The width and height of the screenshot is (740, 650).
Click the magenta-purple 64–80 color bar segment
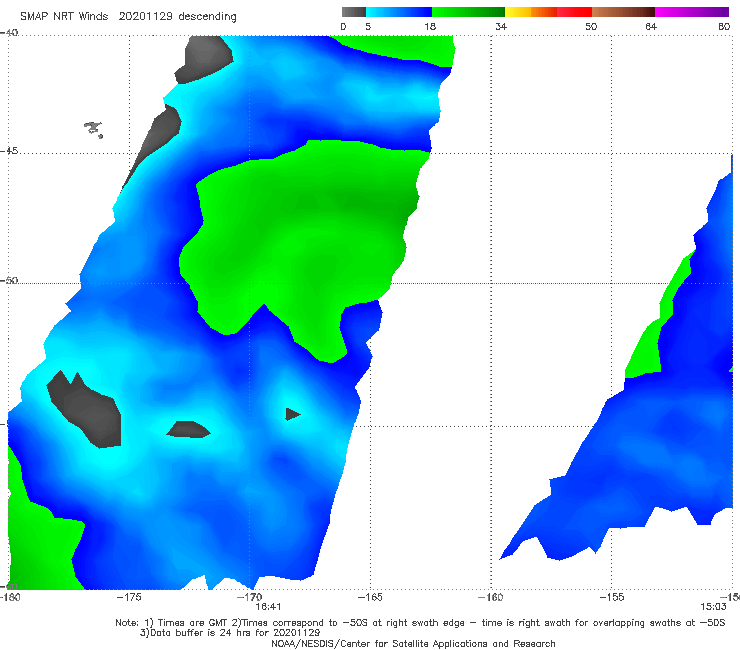[x=692, y=12]
